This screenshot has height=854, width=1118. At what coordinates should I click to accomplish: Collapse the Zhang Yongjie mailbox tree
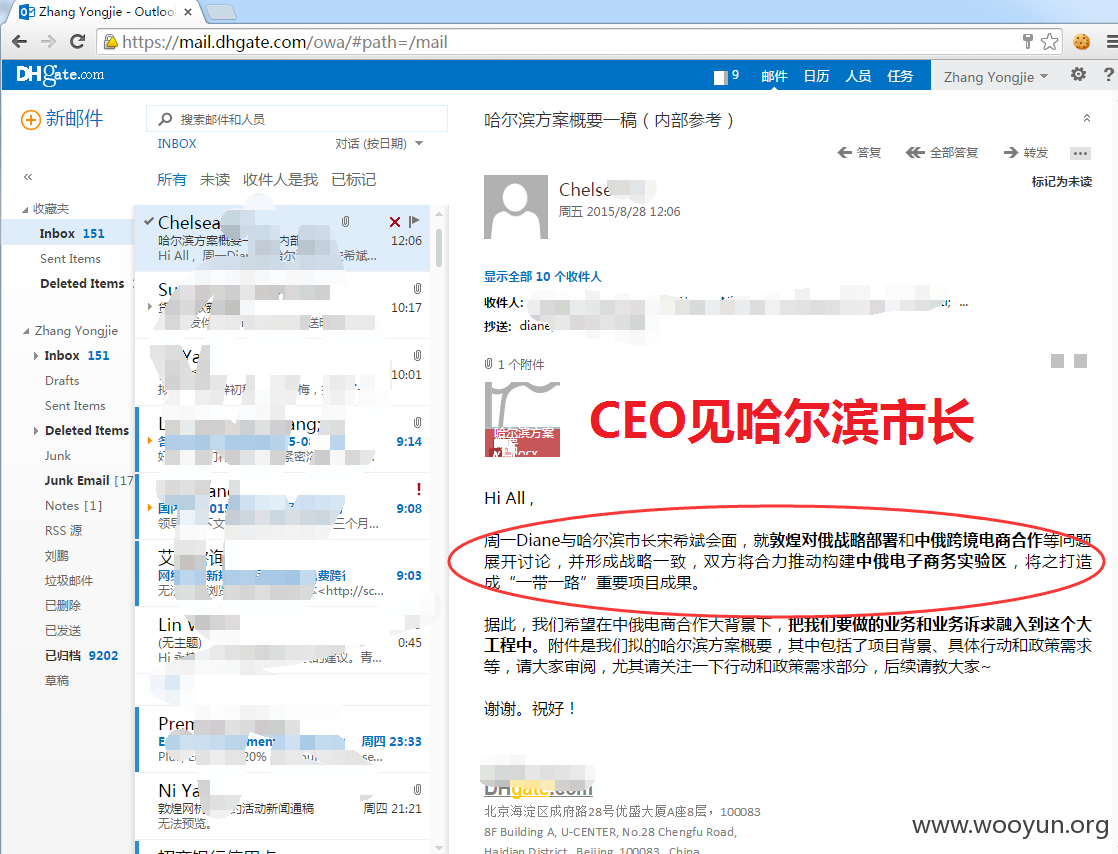coord(26,331)
